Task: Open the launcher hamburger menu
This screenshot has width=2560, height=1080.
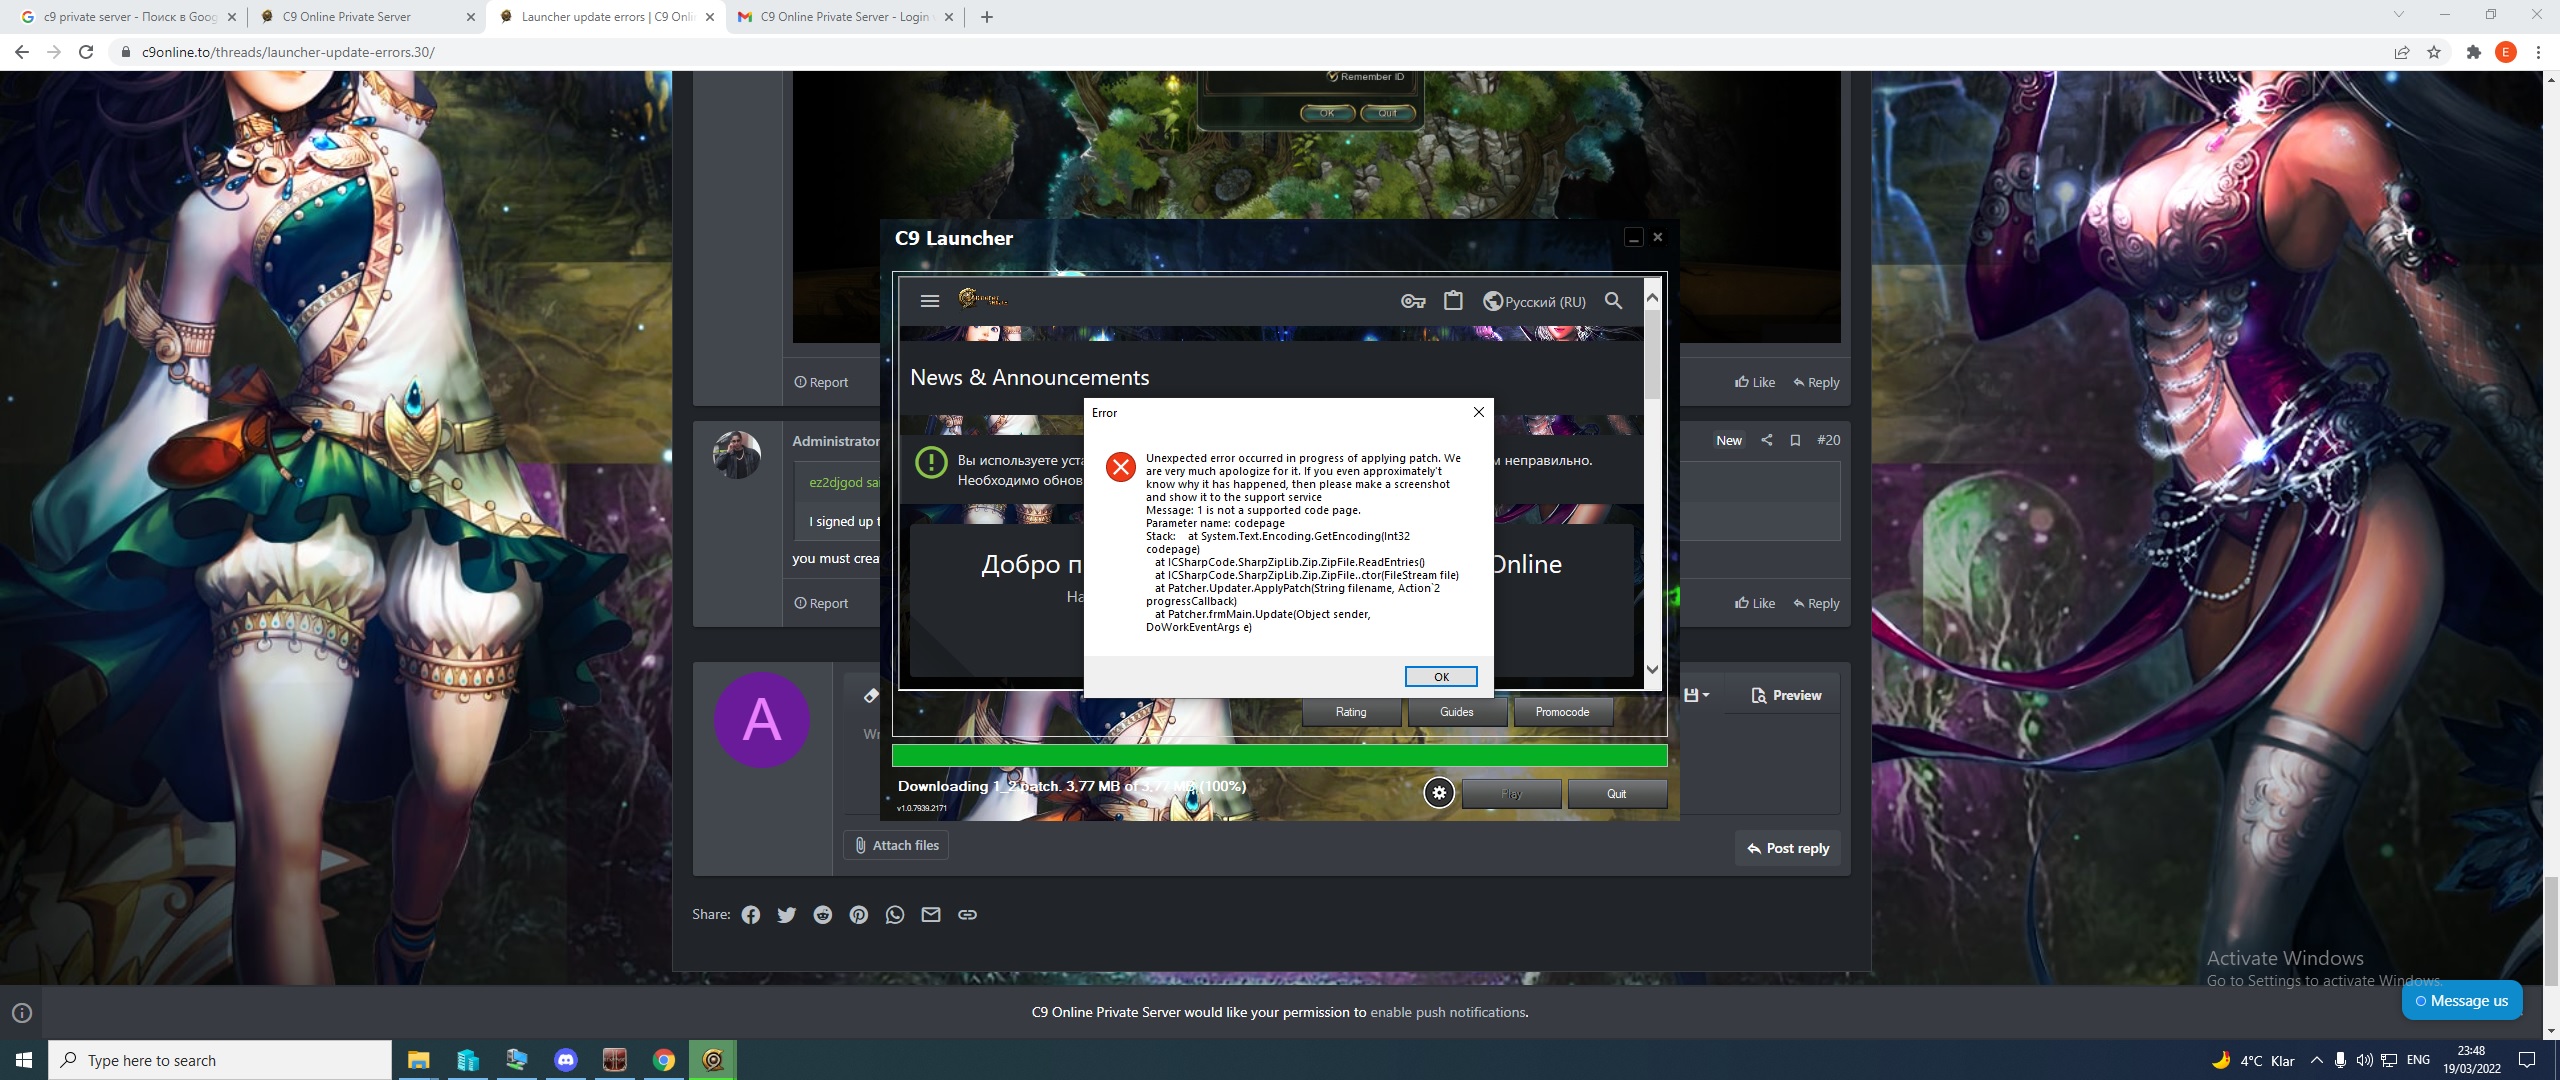Action: (929, 300)
